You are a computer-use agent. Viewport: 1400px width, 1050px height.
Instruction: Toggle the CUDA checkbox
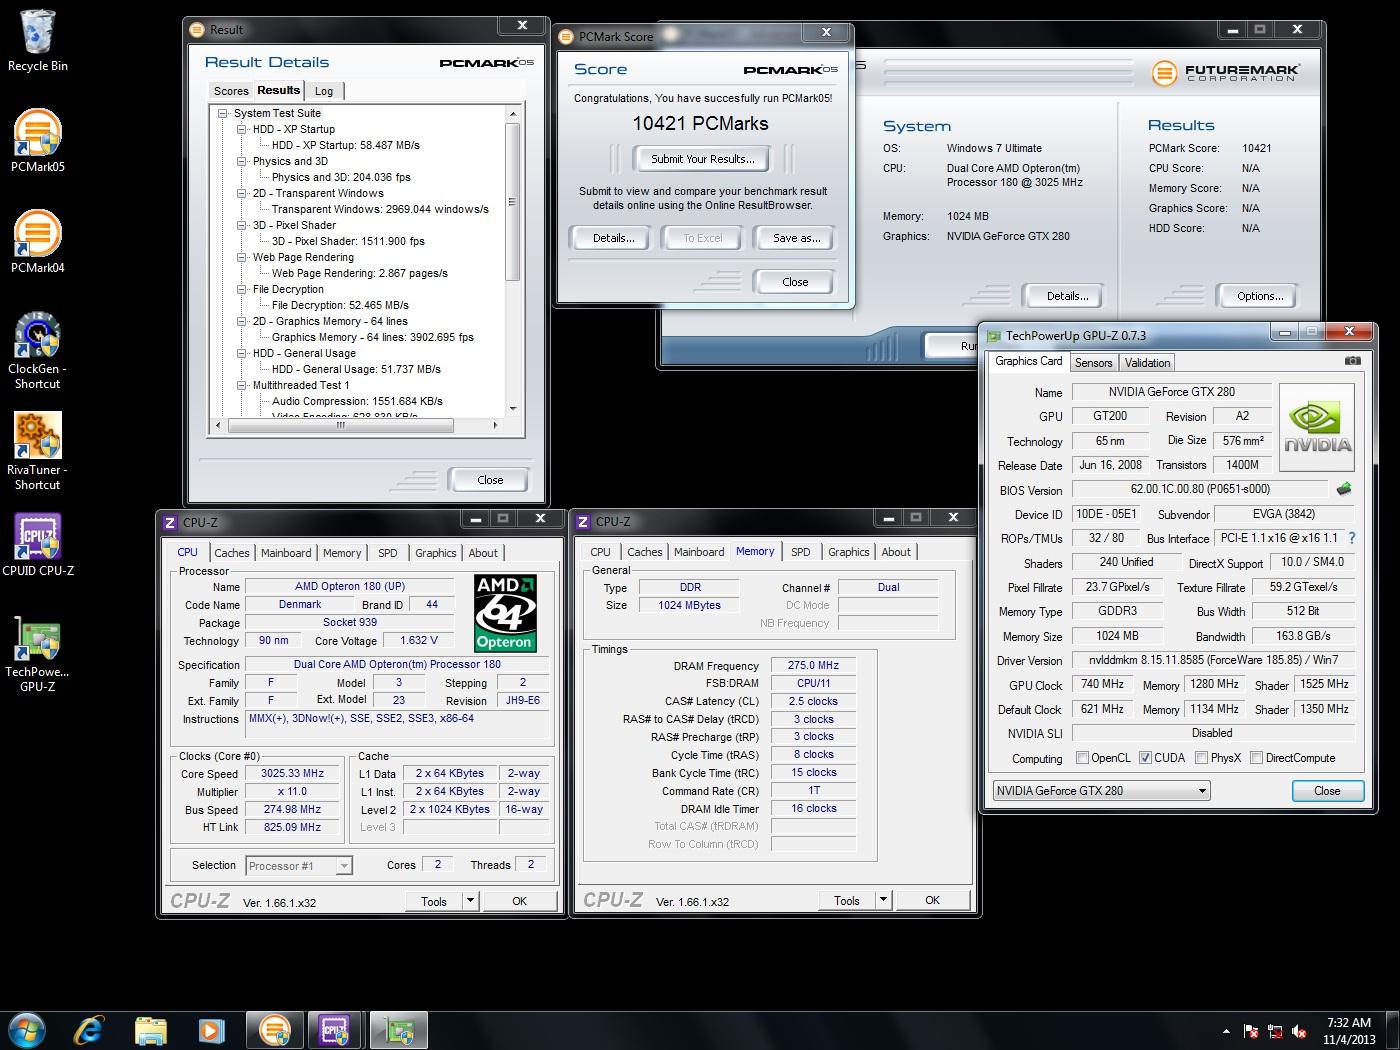coord(1145,758)
